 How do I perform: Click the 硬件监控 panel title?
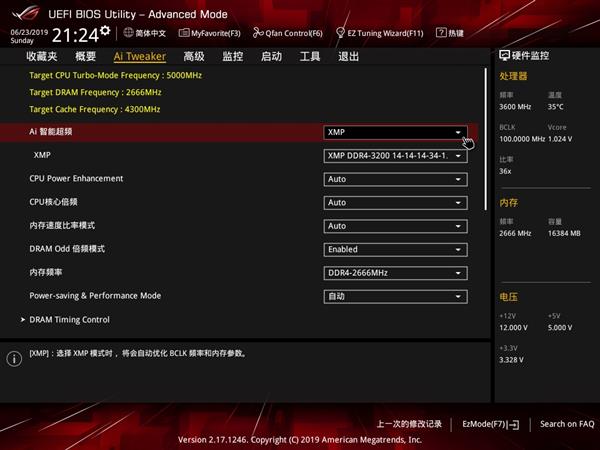coord(530,56)
